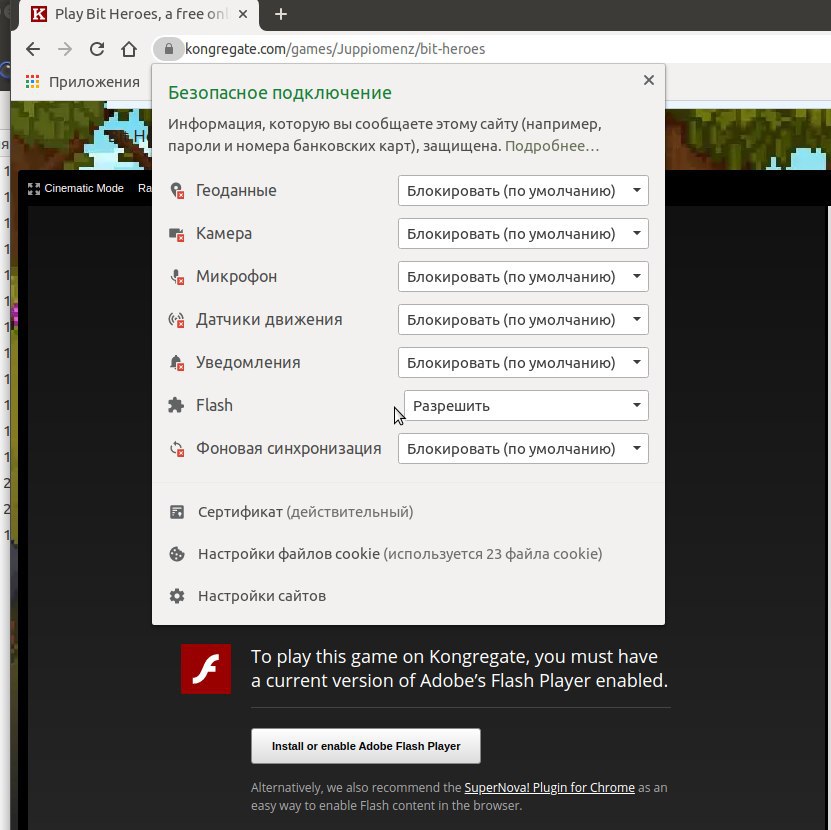The image size is (831, 830).
Task: Close the Play Bit Heroes tab
Action: [x=243, y=14]
